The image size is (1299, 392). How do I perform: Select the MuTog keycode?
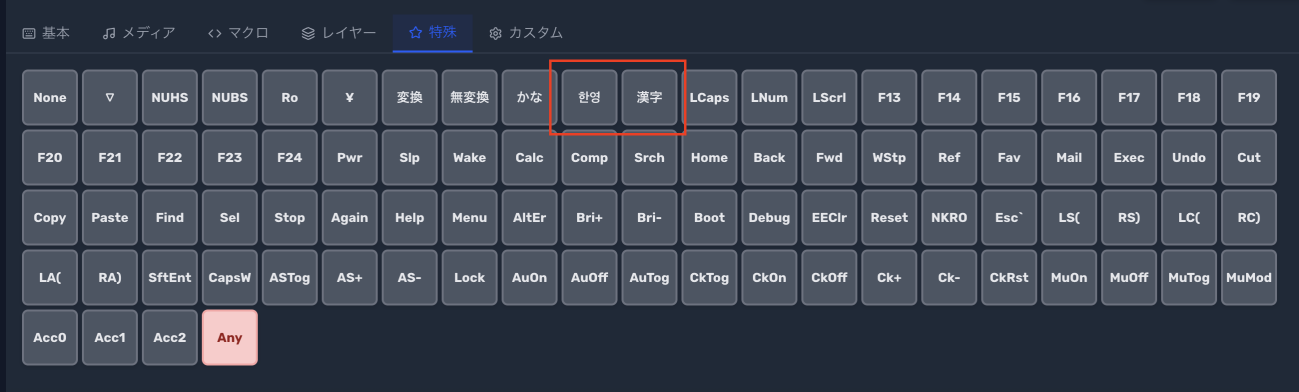(x=1189, y=278)
